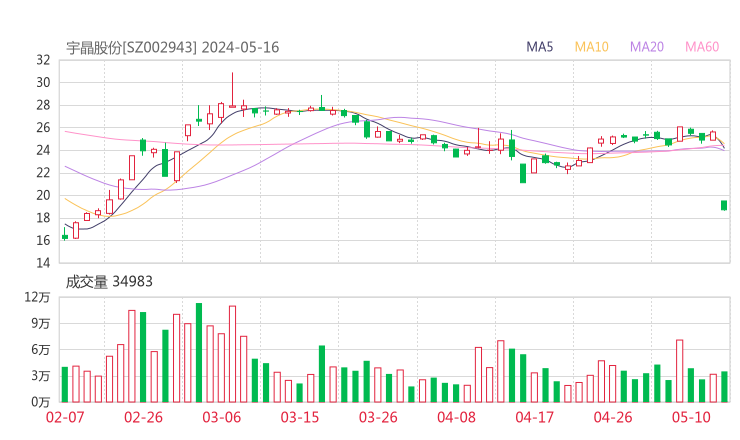Click the 14 price axis label
This screenshot has width=740, height=440.
(43, 262)
